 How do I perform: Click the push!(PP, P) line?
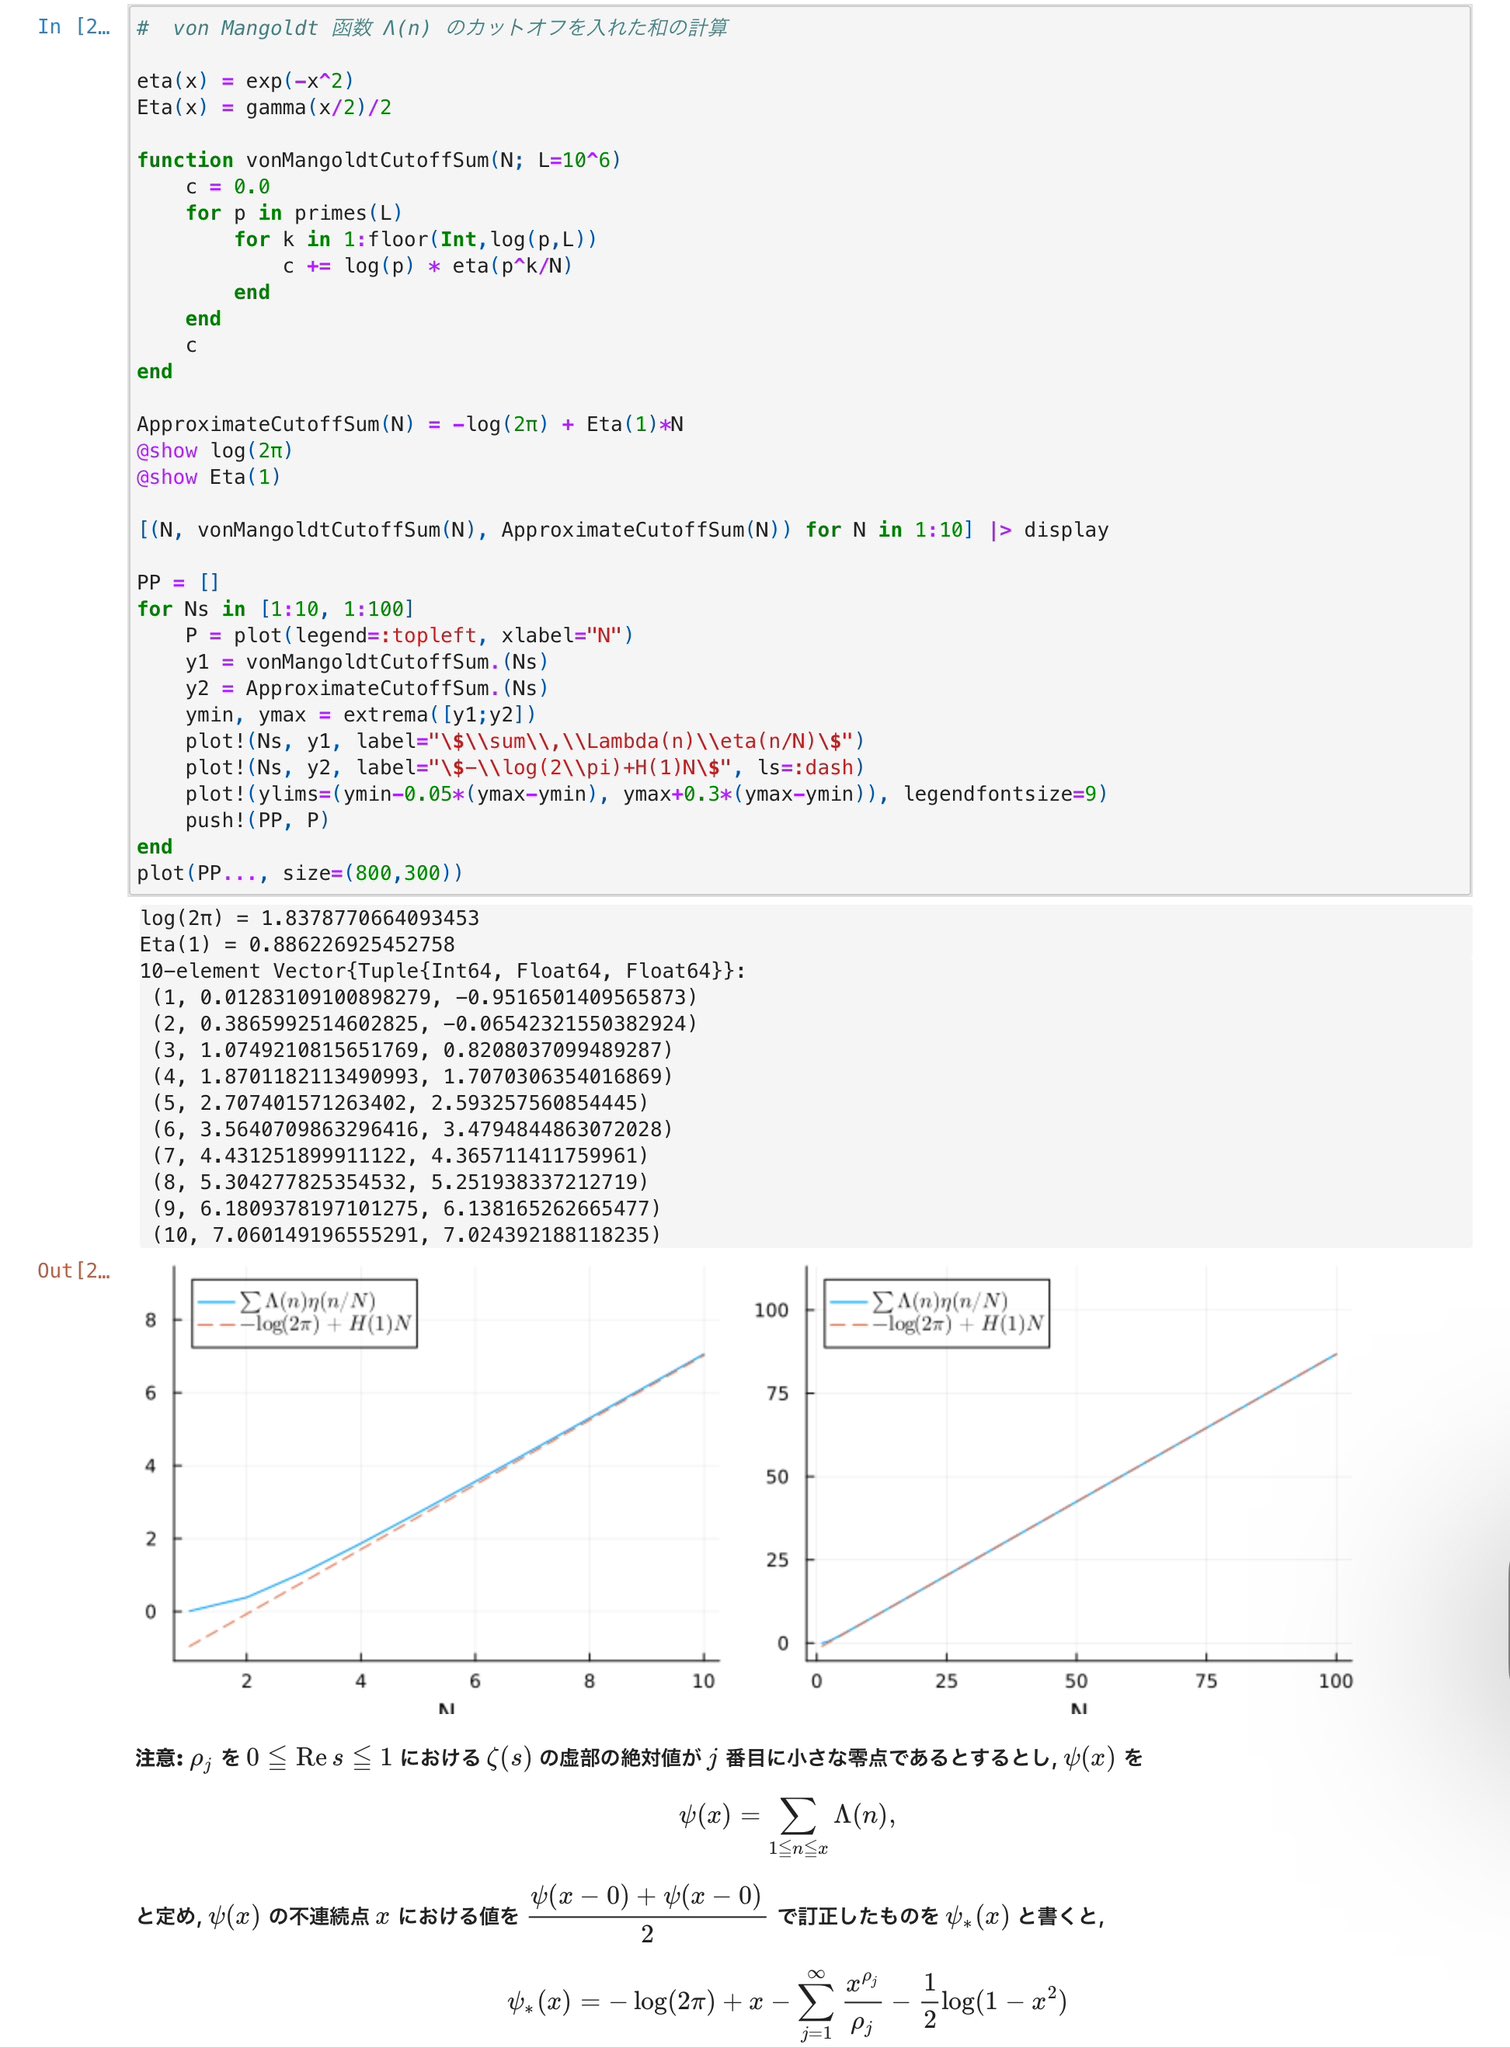[x=257, y=820]
